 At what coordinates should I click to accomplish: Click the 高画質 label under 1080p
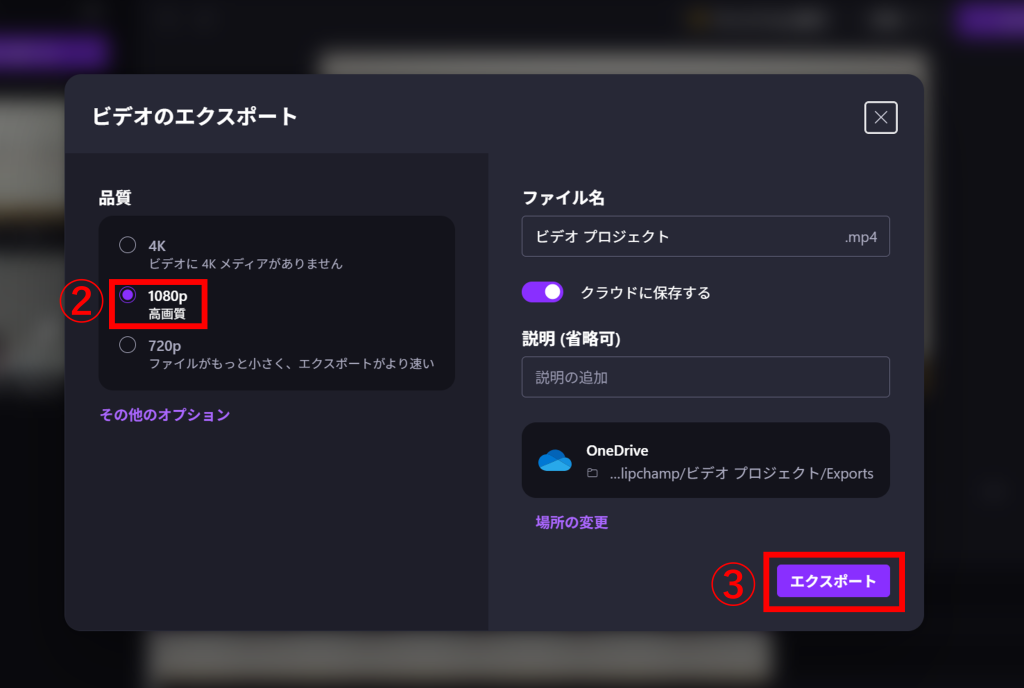point(167,314)
